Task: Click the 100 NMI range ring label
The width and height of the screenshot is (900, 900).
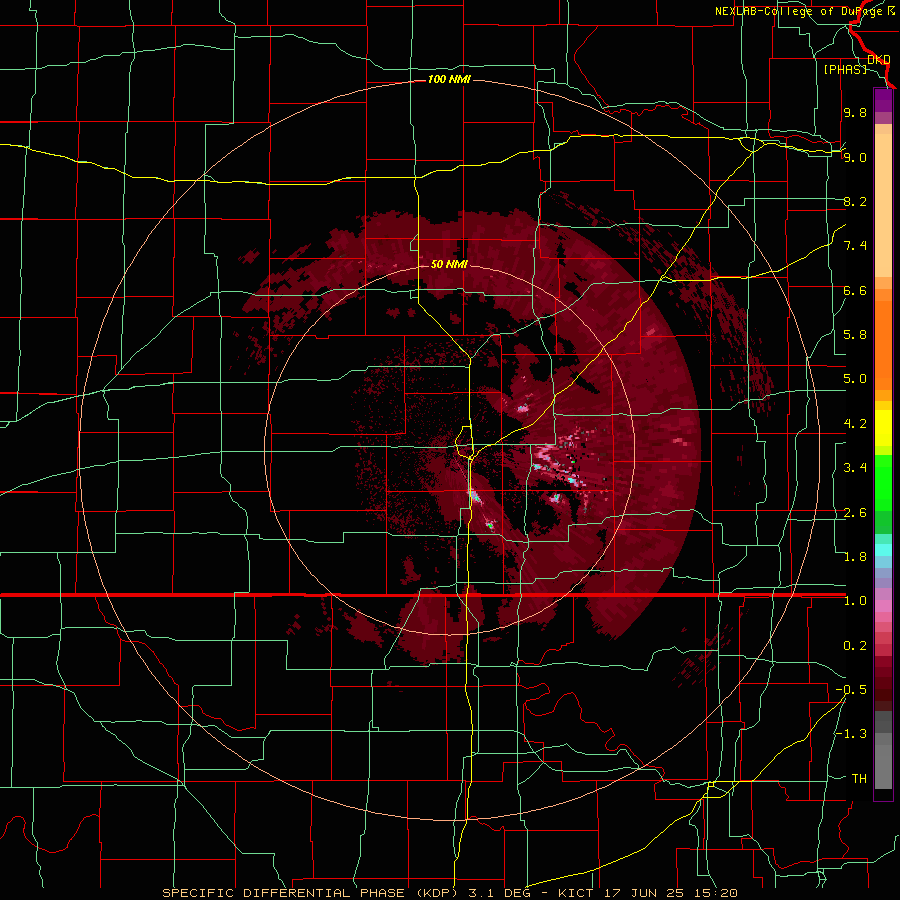Action: [449, 79]
